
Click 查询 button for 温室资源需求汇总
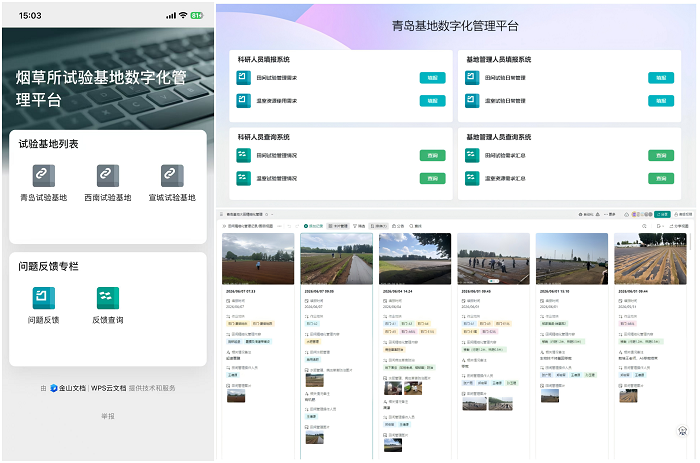click(661, 179)
